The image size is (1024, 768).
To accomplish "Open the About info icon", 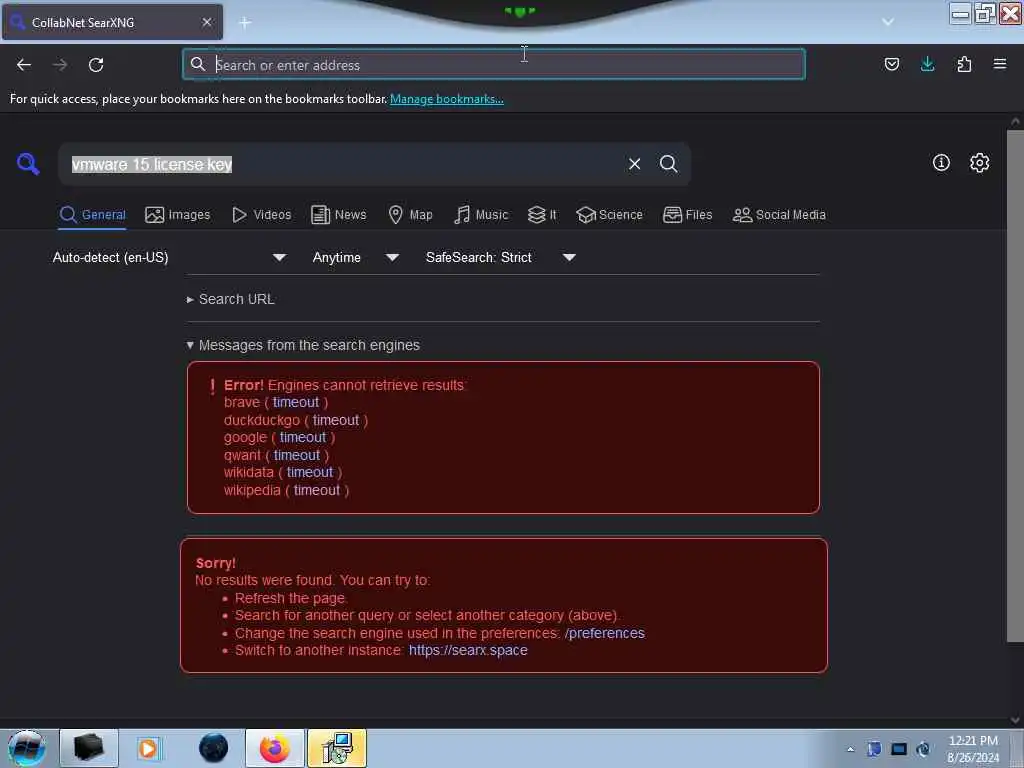I will (x=941, y=163).
